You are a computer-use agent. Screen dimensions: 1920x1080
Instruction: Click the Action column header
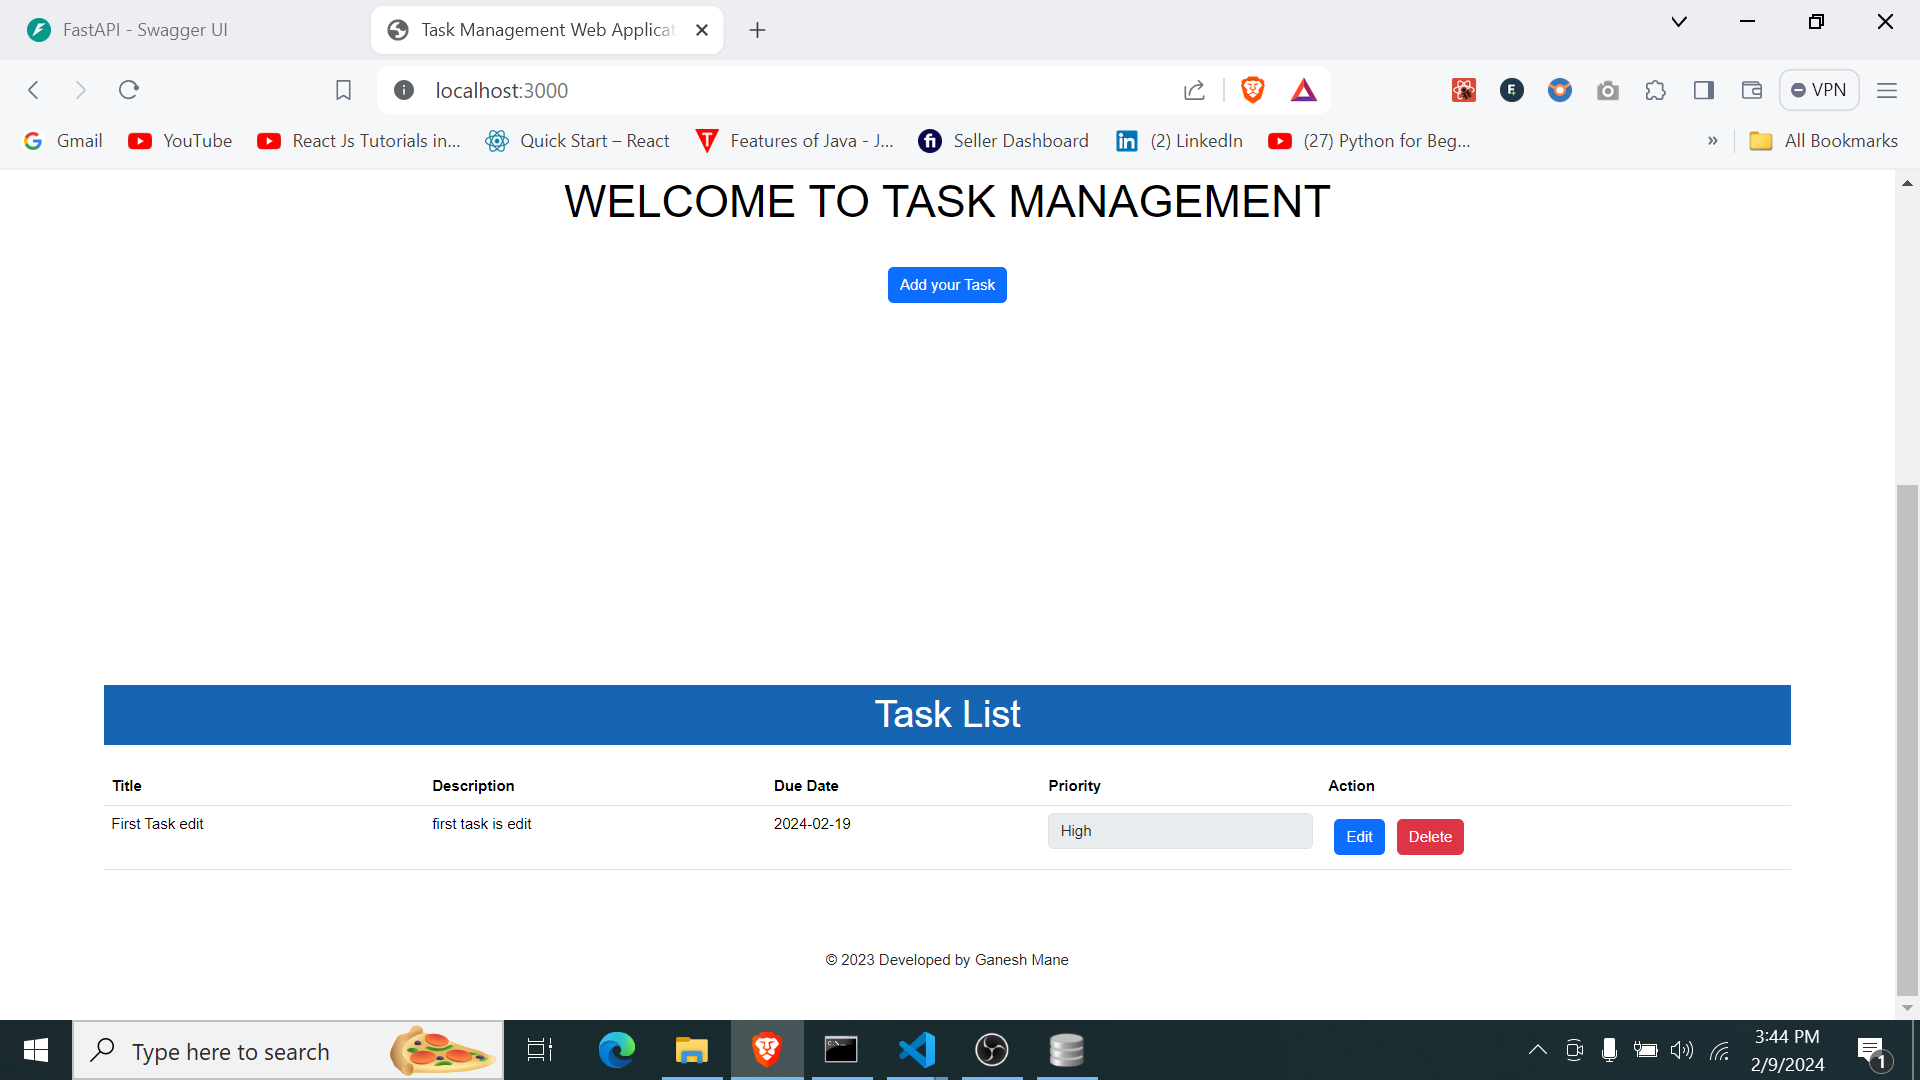pyautogui.click(x=1351, y=786)
